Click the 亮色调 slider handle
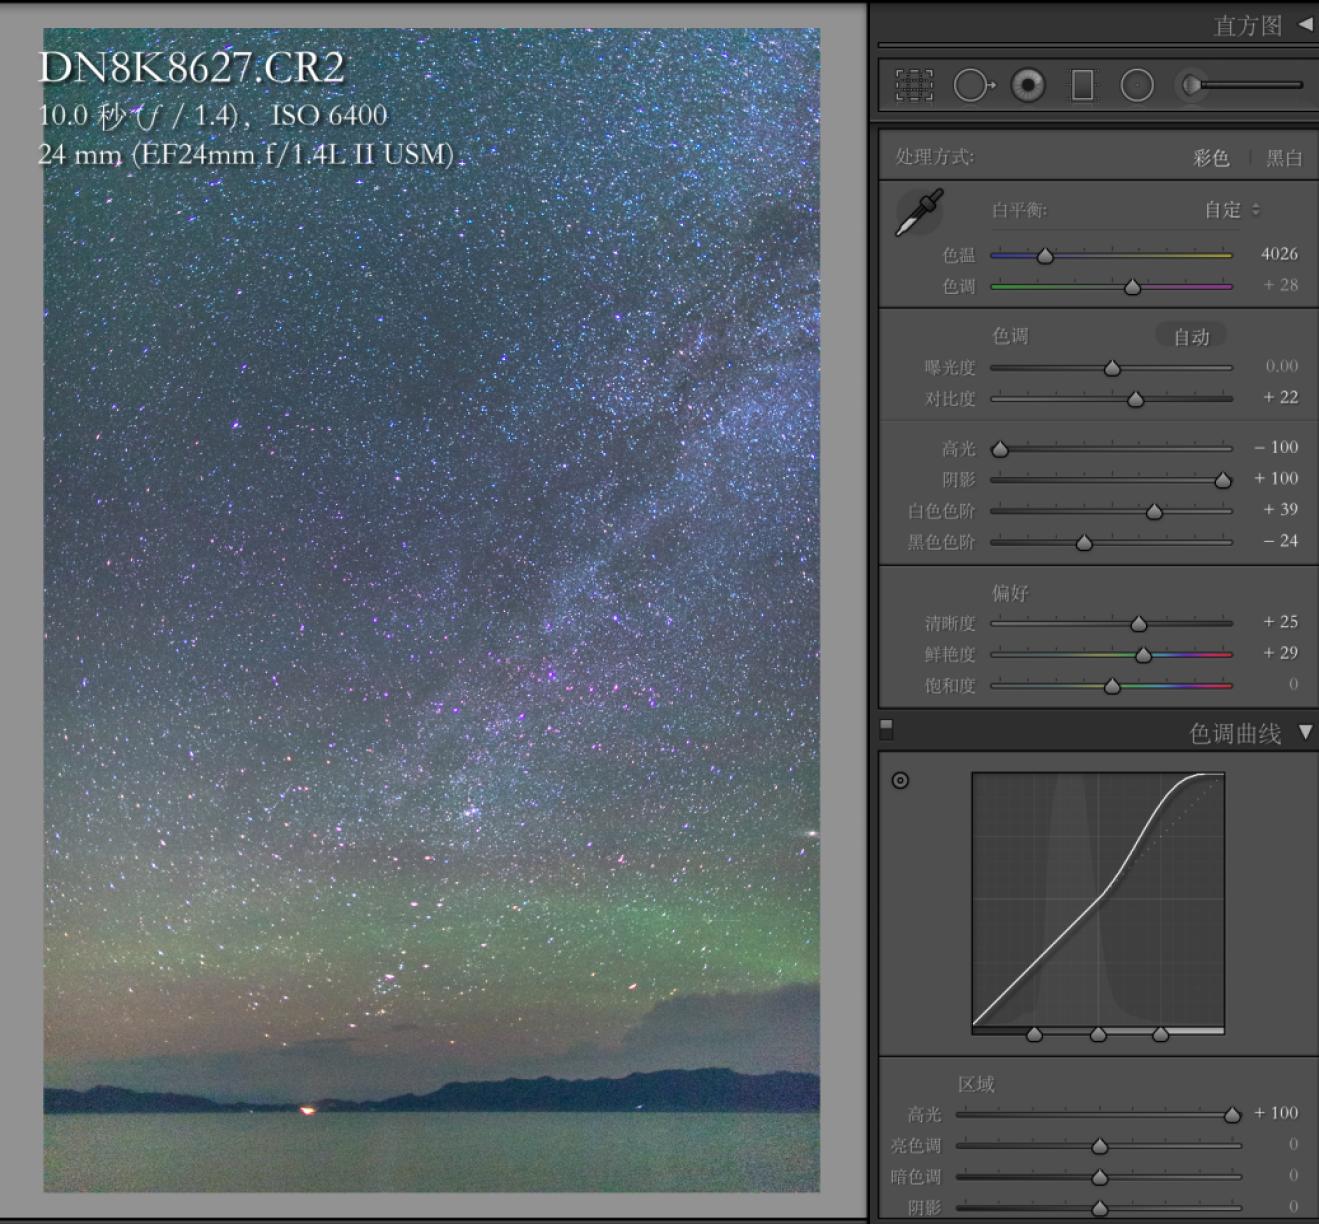The image size is (1319, 1224). [1099, 1146]
